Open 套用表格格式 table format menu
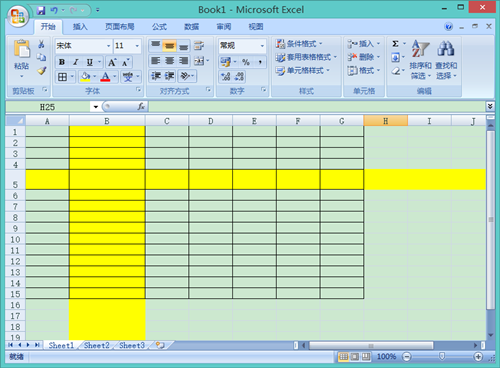 (306, 57)
